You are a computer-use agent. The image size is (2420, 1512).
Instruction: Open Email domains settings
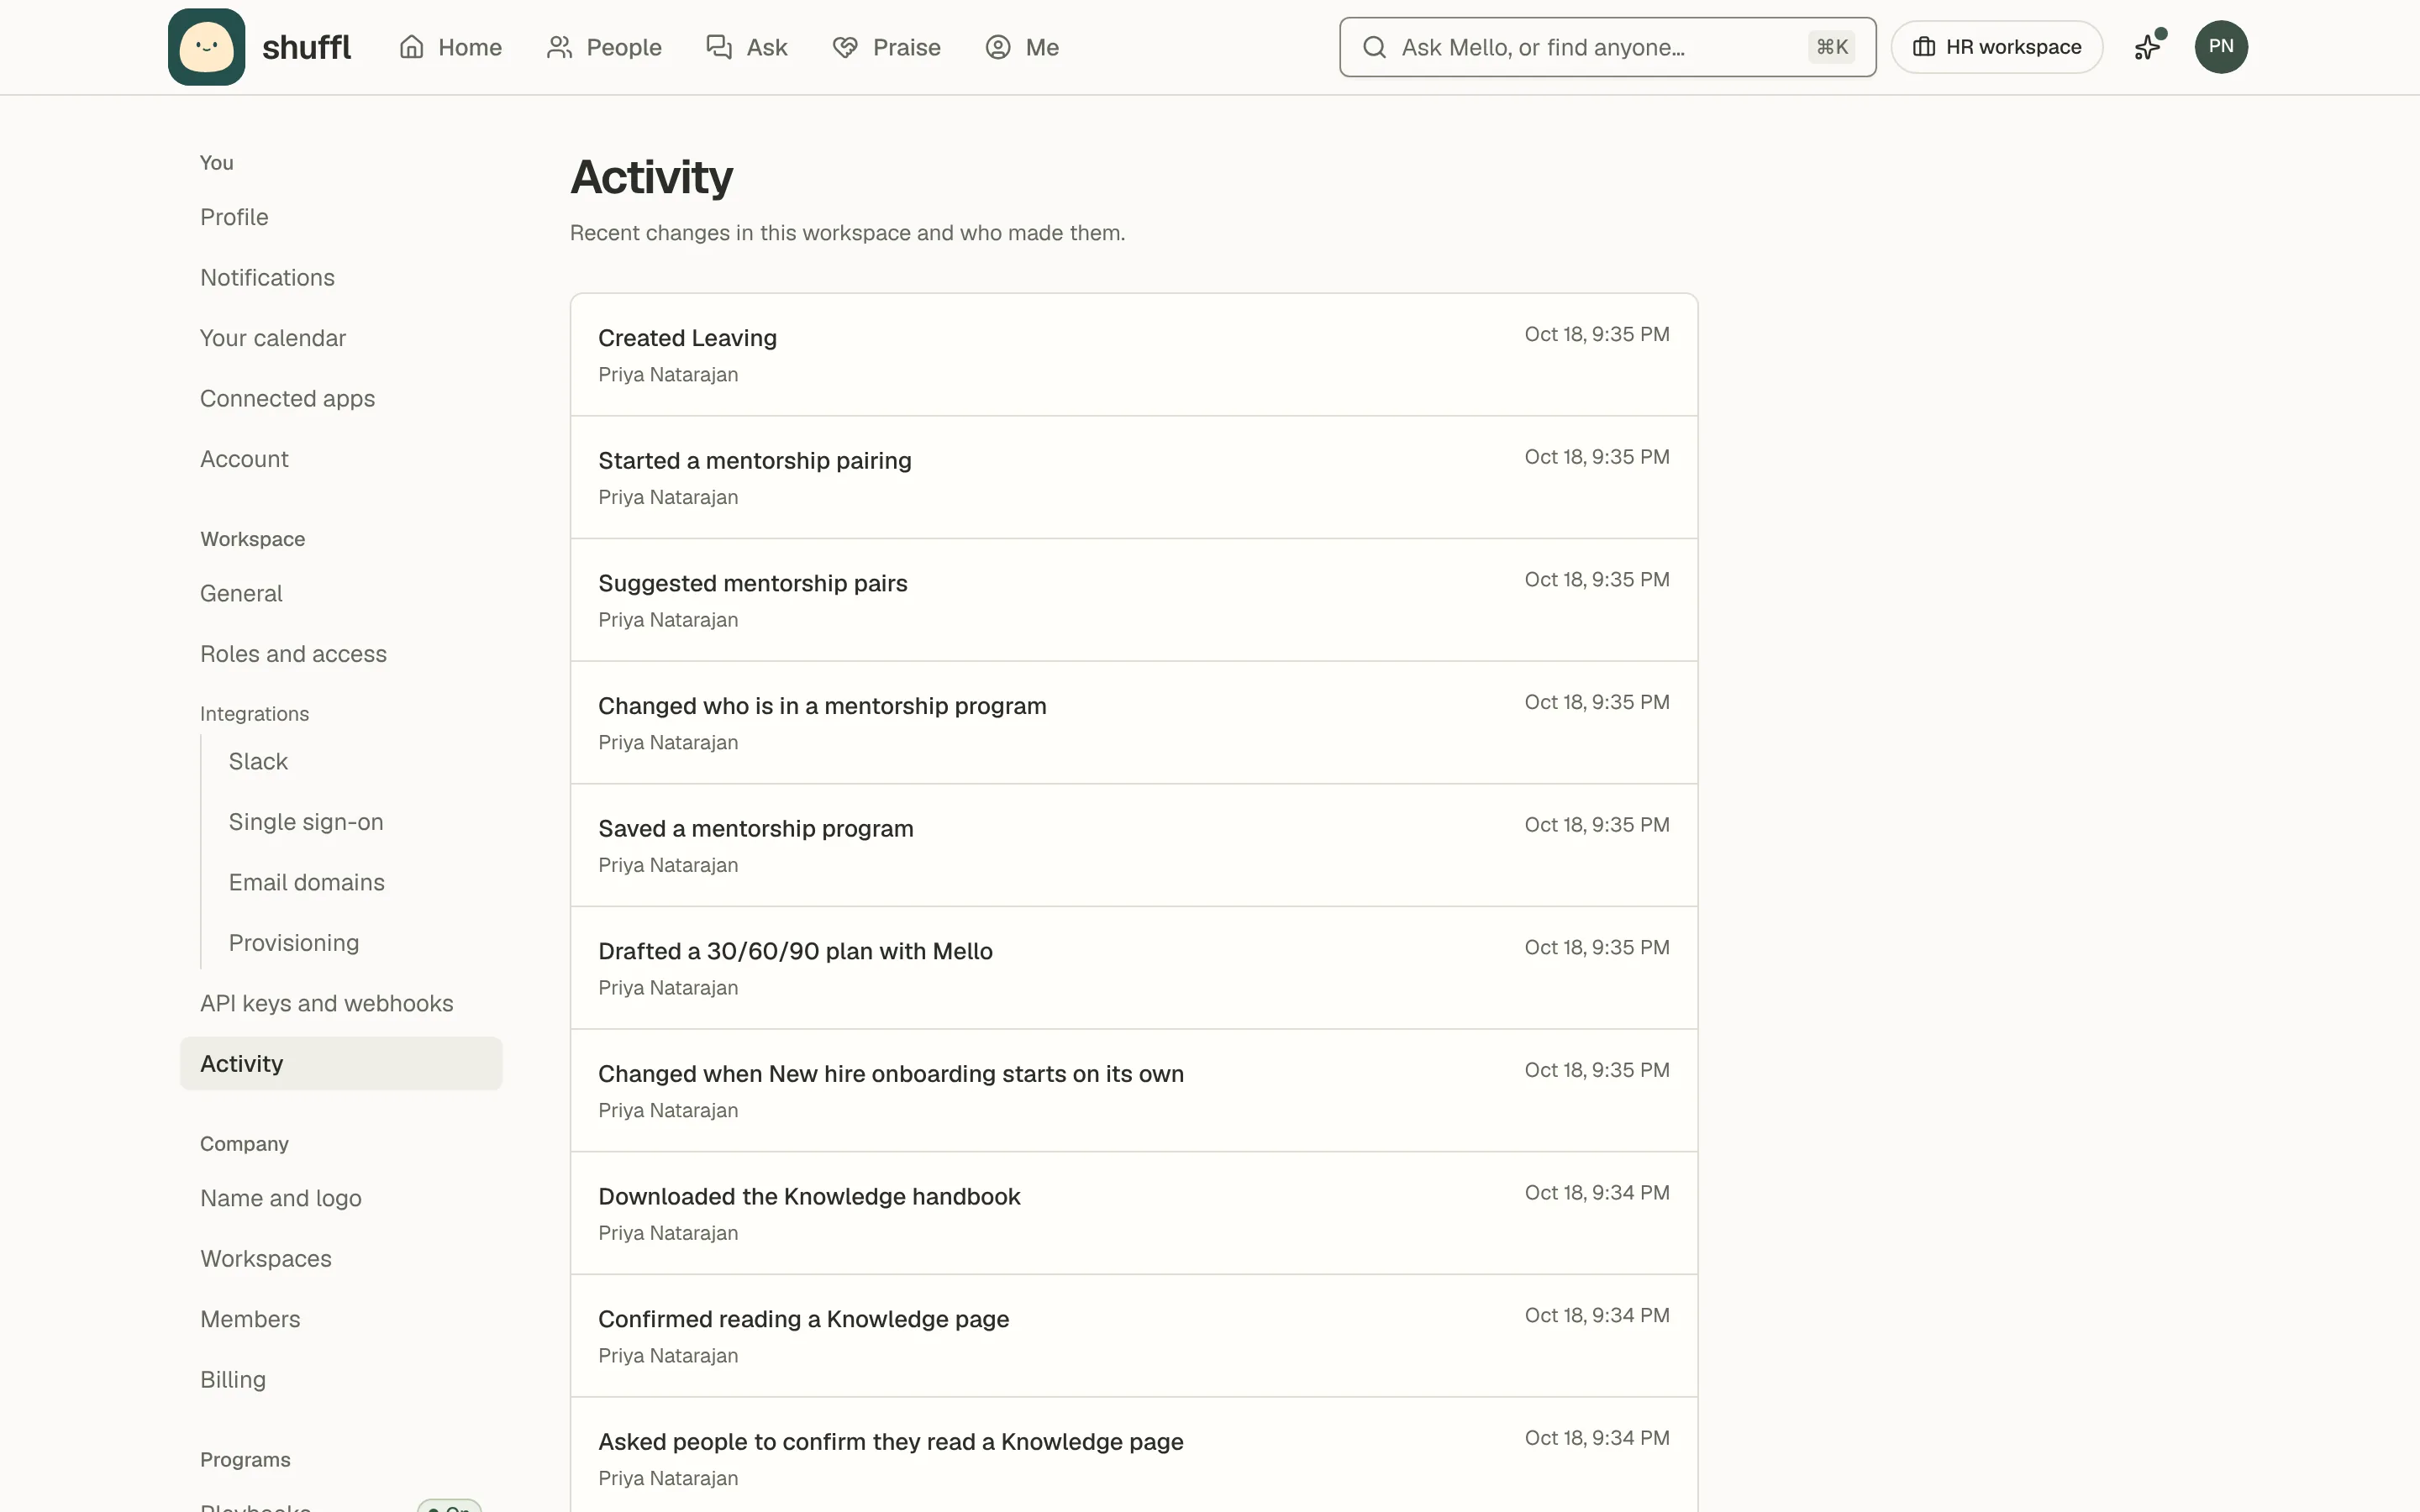coord(355,883)
